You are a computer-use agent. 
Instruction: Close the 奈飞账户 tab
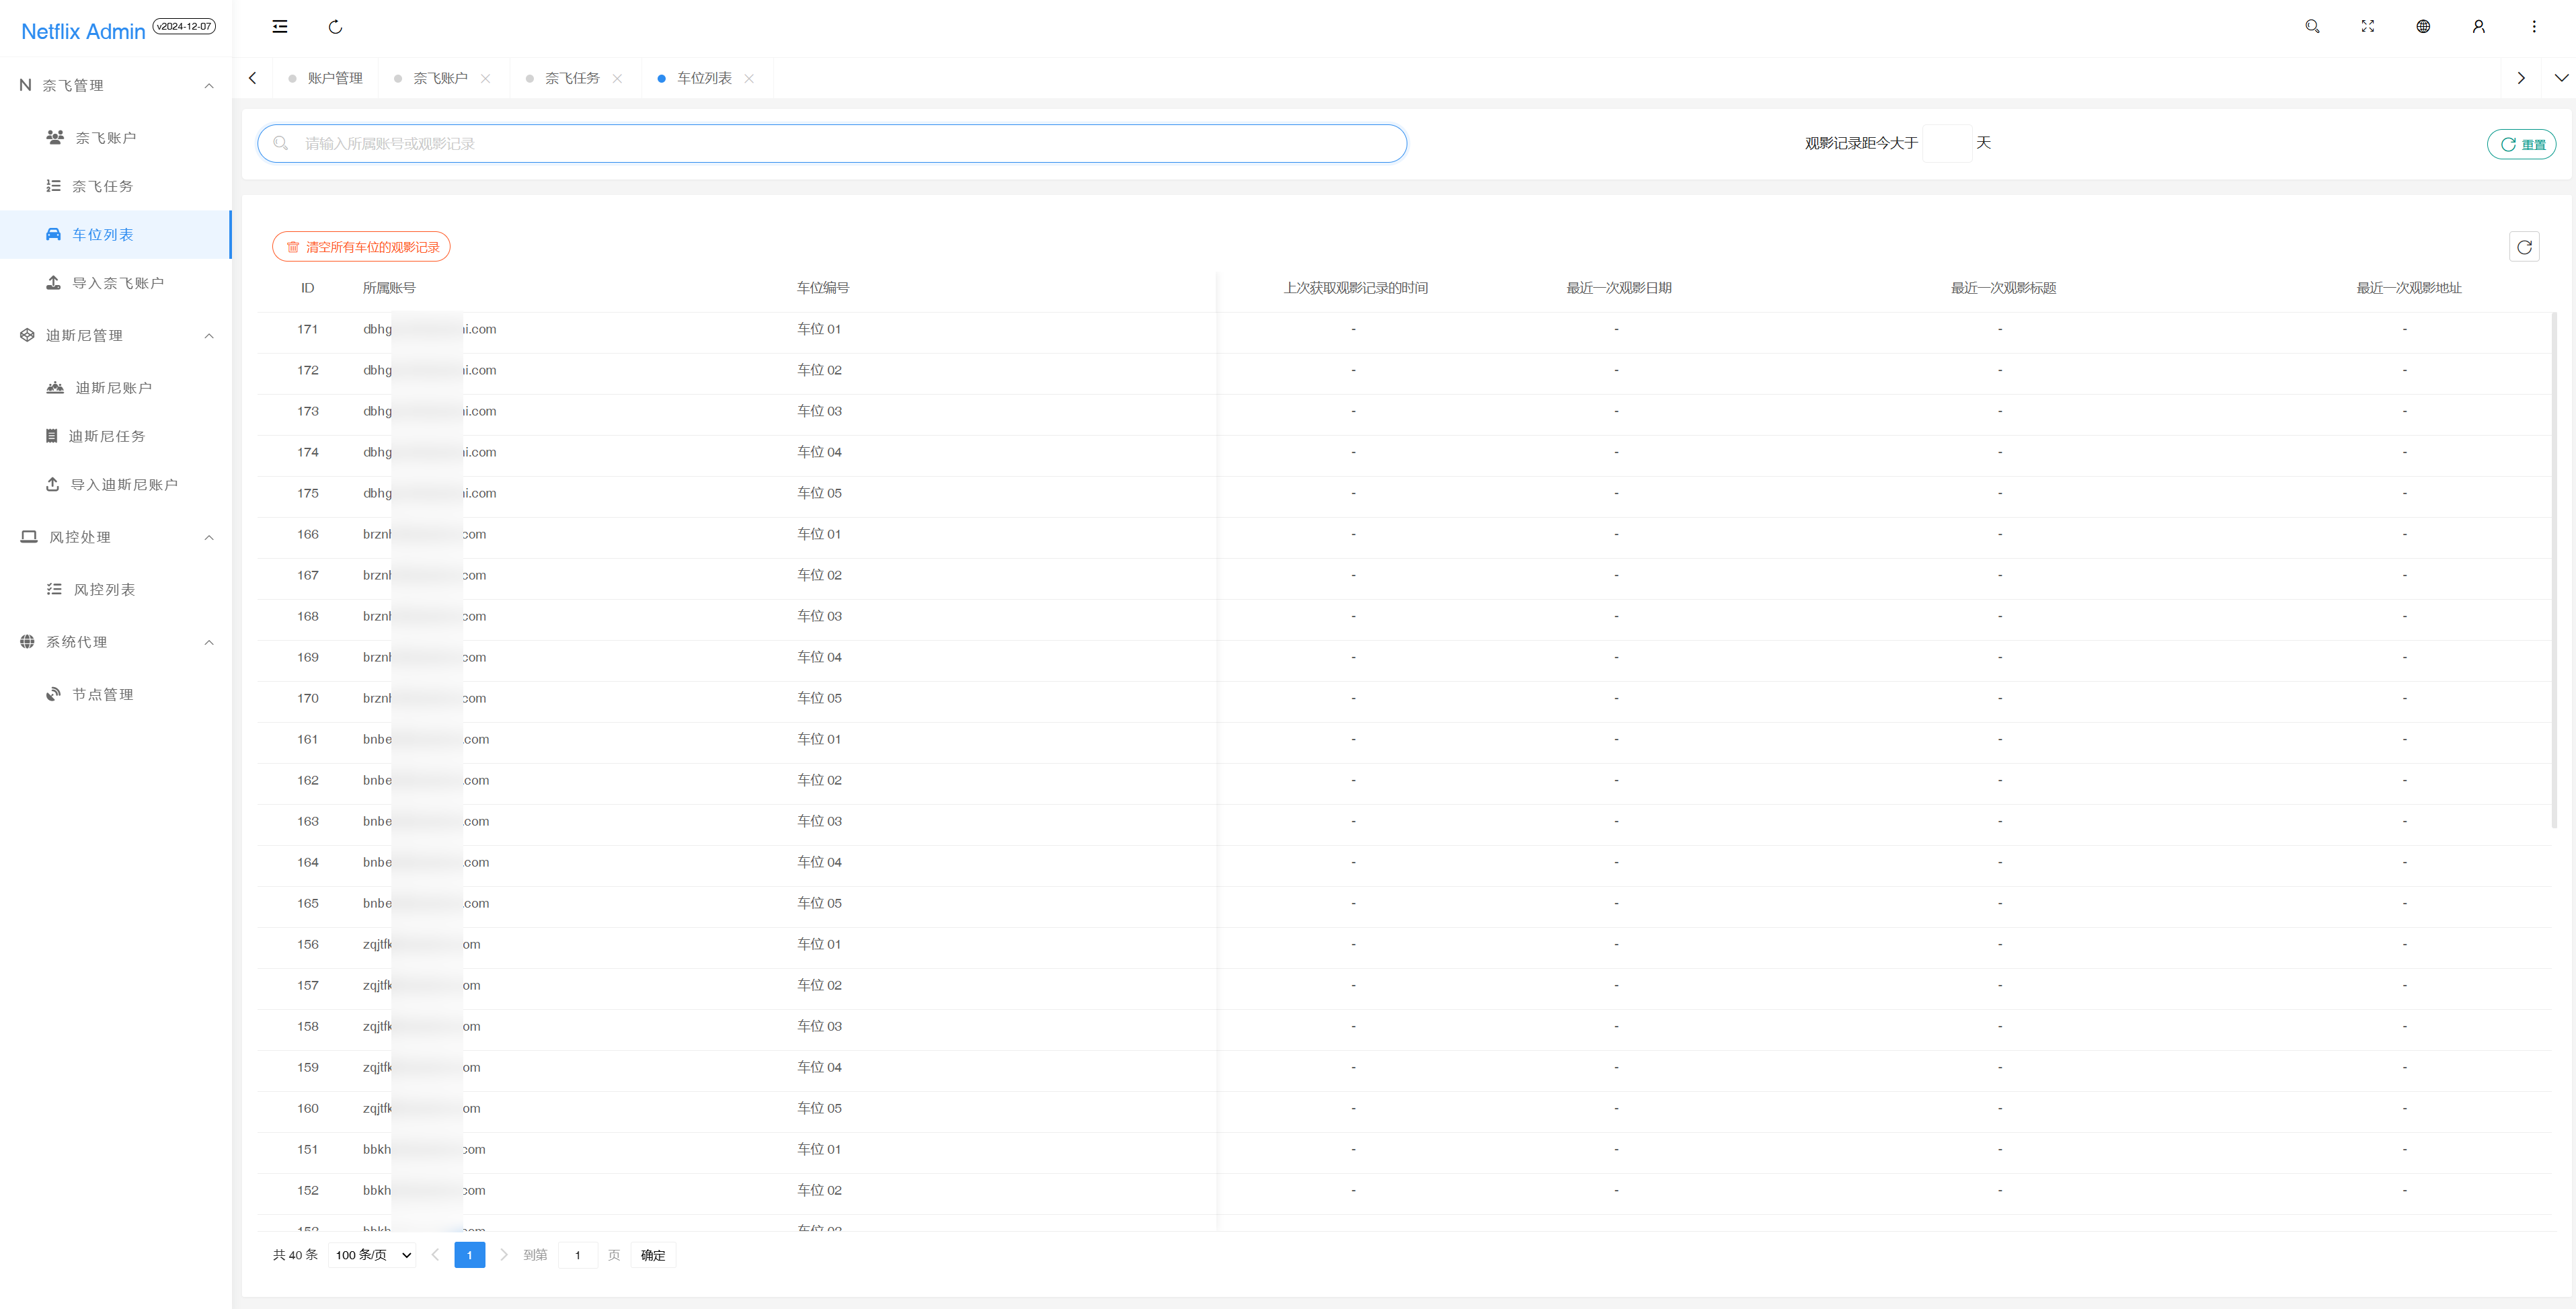[486, 78]
